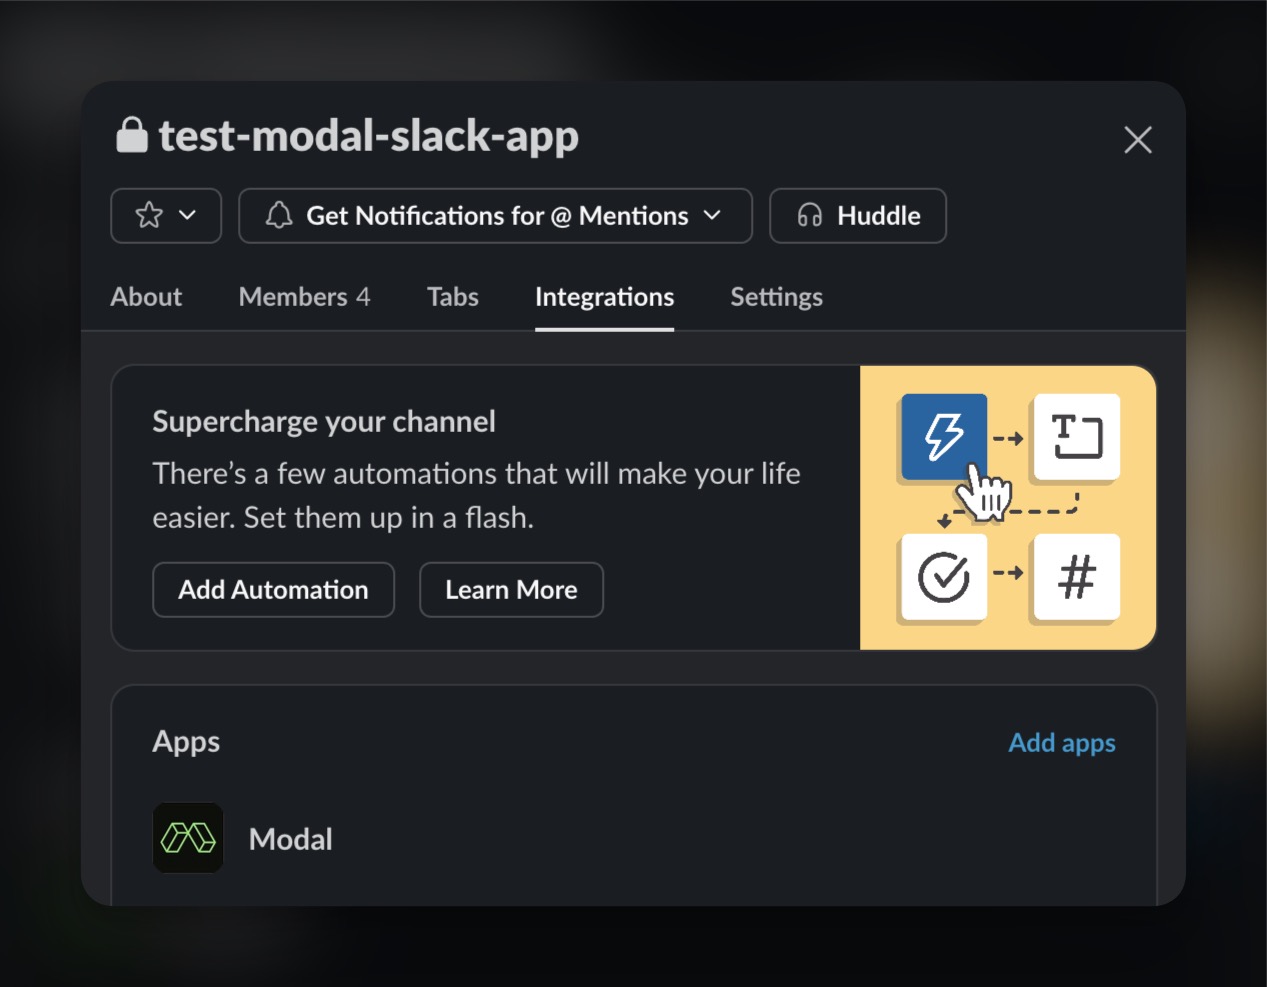Screen dimensions: 1267x987
Task: Click the Add apps link
Action: (x=1061, y=743)
